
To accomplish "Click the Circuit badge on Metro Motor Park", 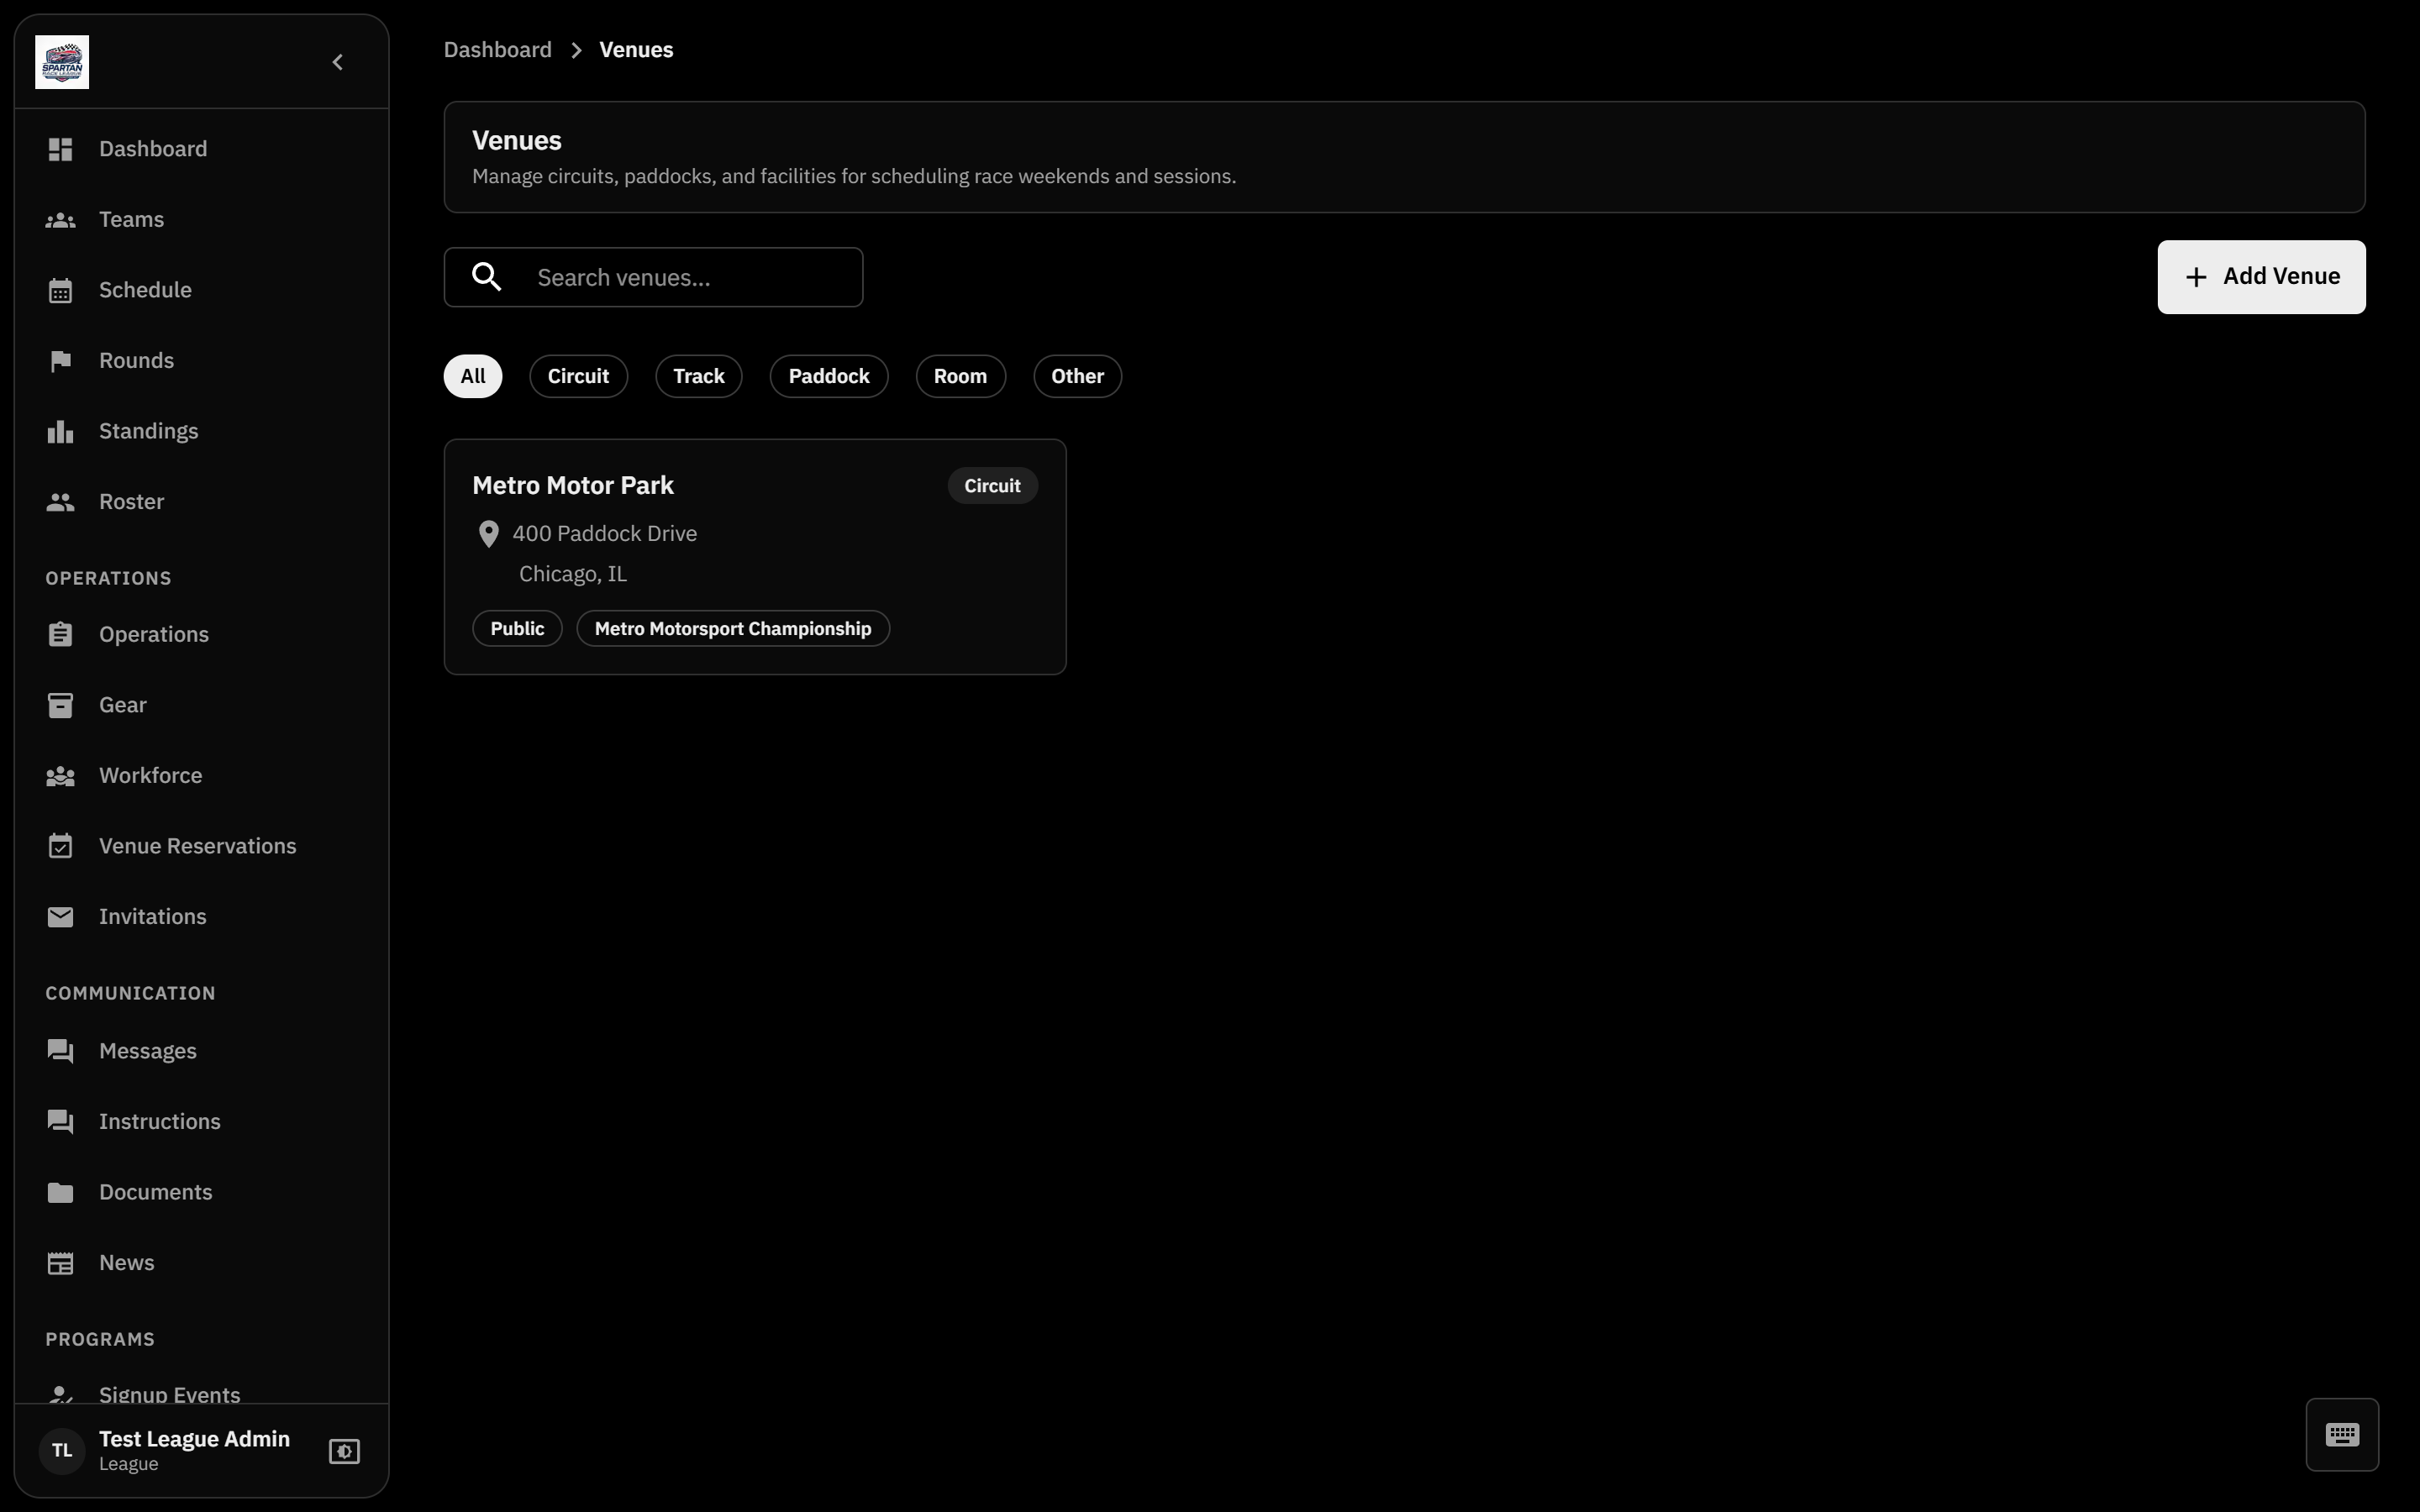I will 992,486.
